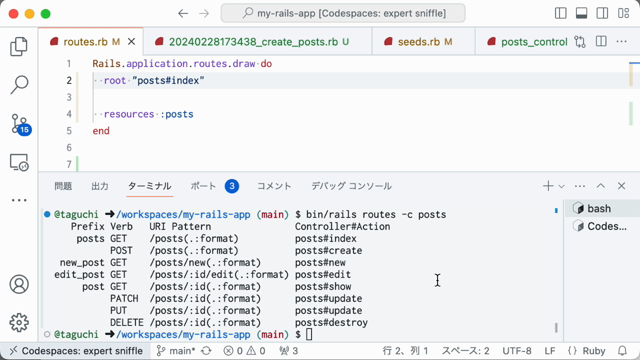Screen dimensions: 640x360
Task: Open the Remote Explorer icon
Action: 19,162
